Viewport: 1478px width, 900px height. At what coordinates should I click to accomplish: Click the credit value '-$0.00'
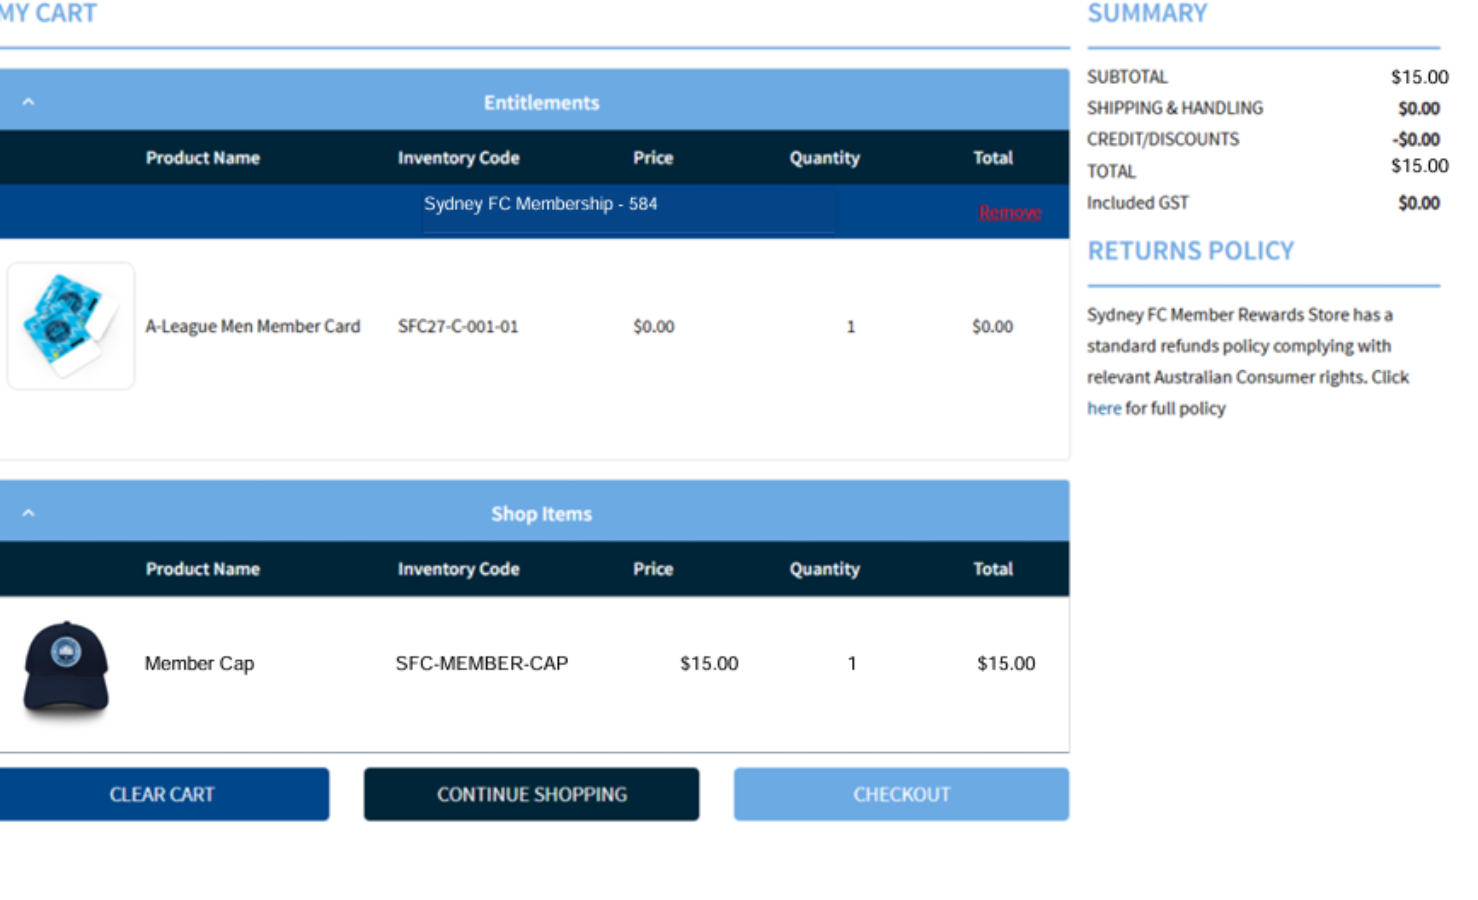tap(1416, 139)
